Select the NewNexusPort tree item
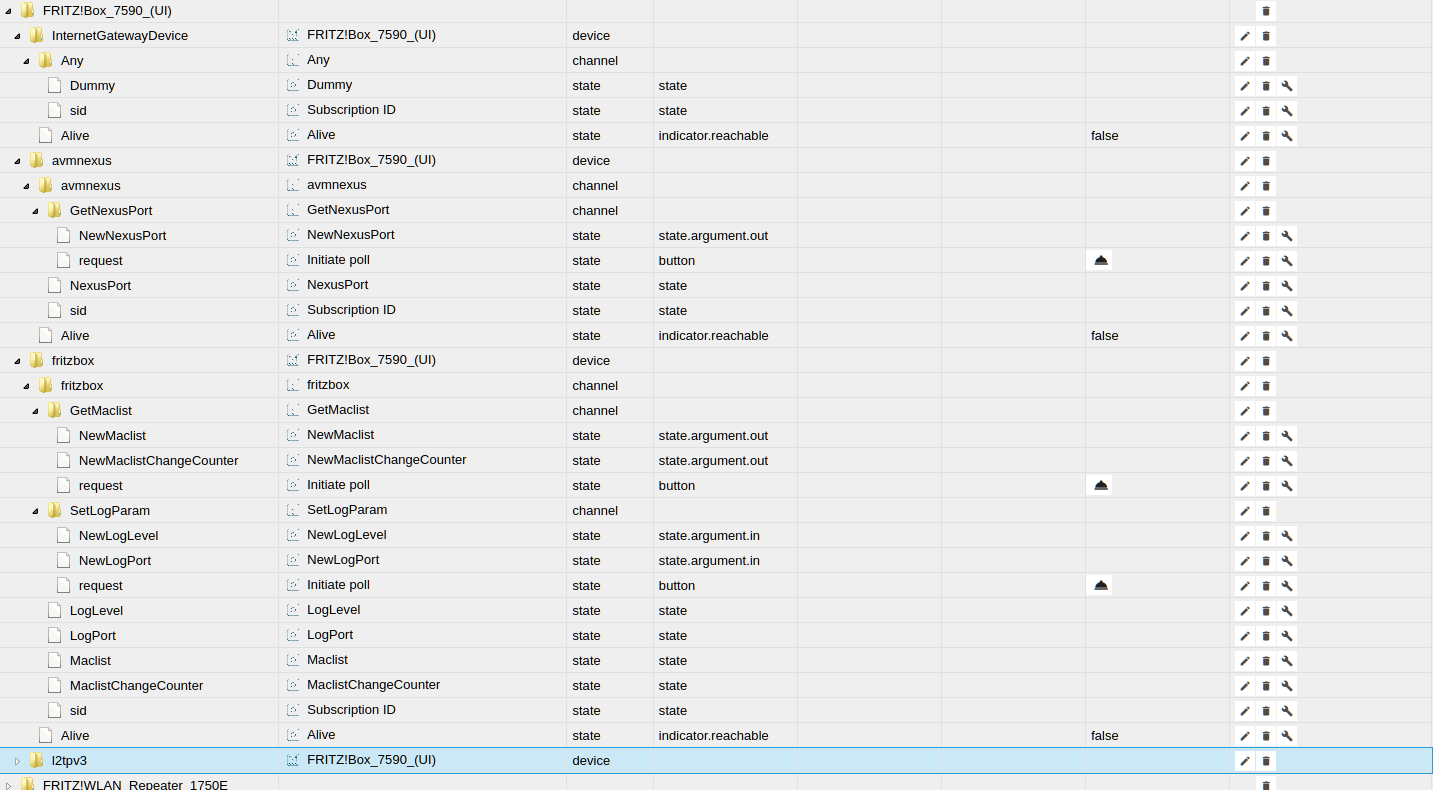Screen dimensions: 1433x790 [122, 236]
